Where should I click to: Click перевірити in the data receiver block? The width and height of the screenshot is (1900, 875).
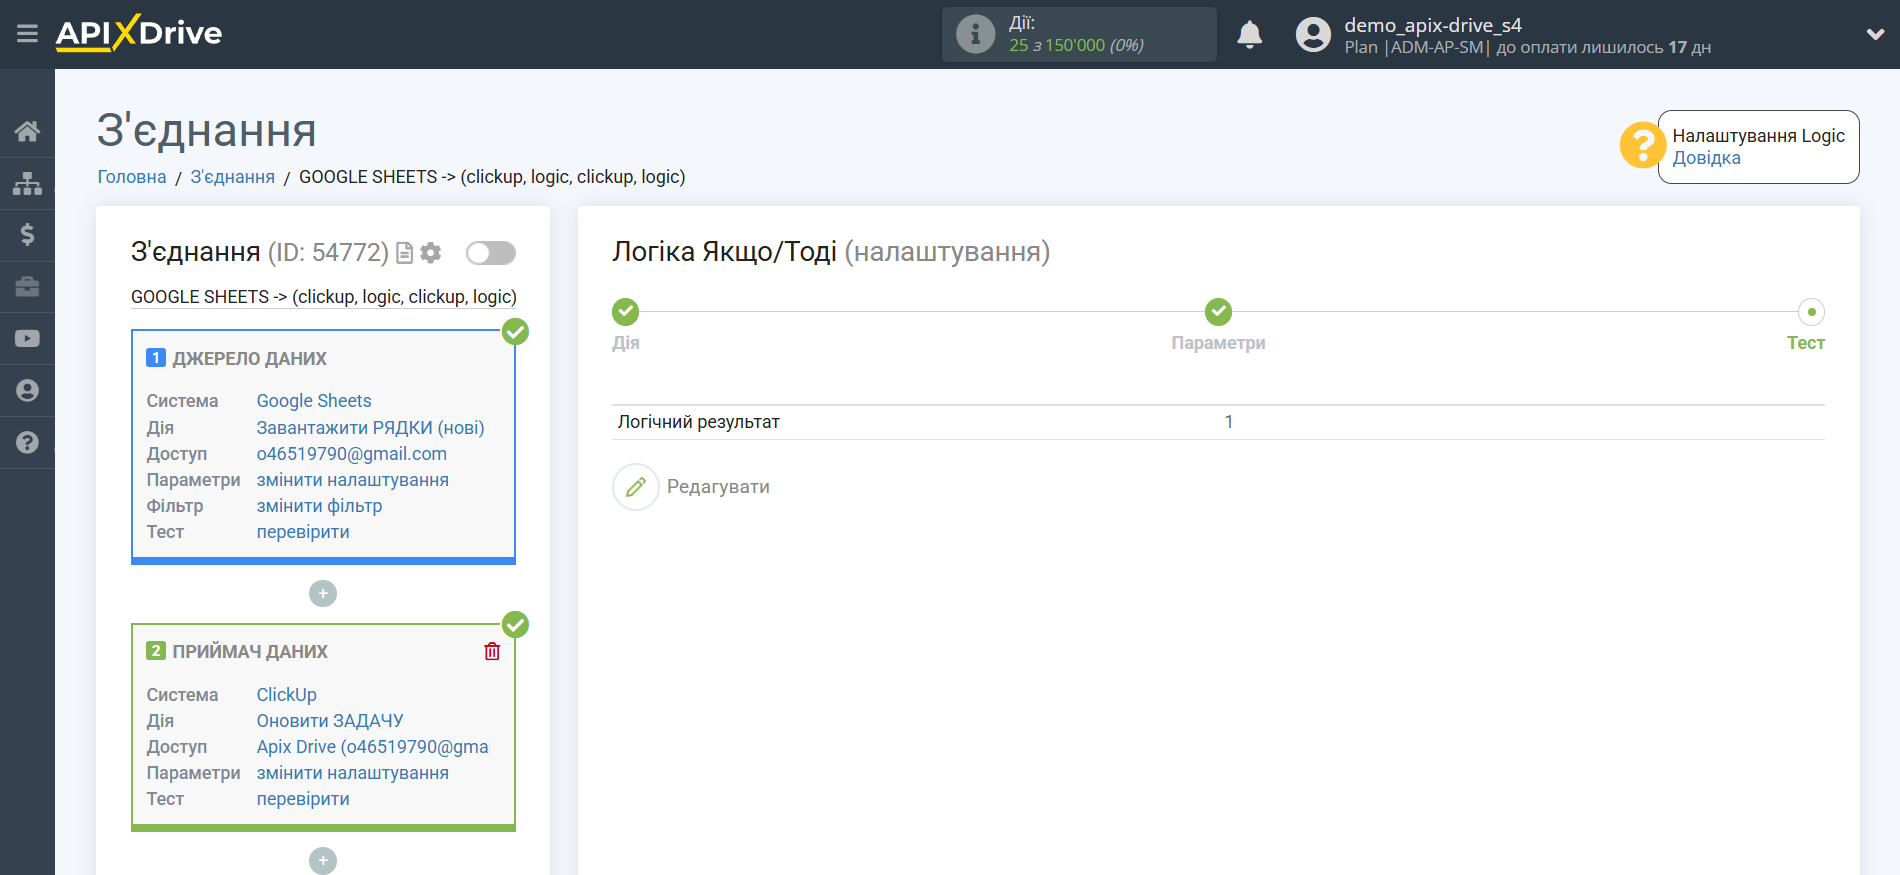pyautogui.click(x=303, y=799)
